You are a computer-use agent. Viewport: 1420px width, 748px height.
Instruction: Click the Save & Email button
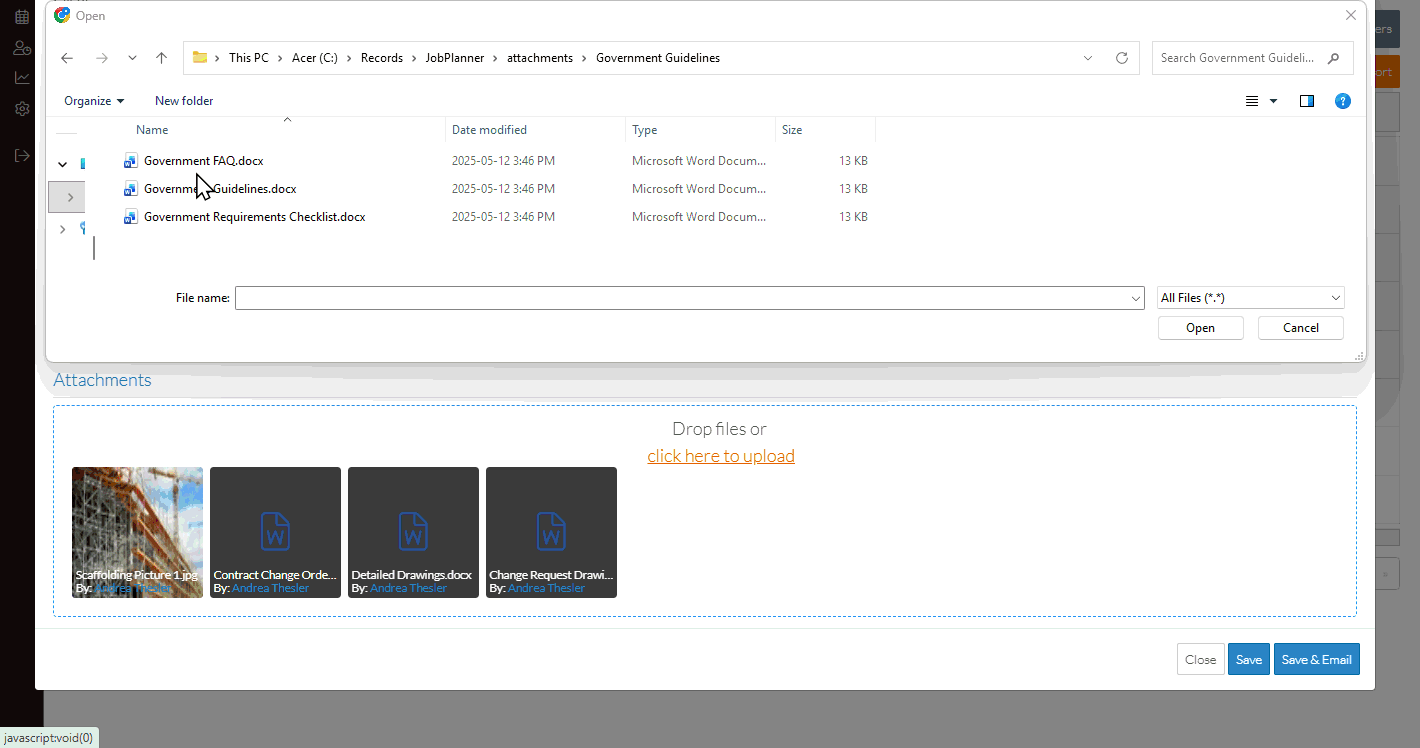coord(1317,659)
